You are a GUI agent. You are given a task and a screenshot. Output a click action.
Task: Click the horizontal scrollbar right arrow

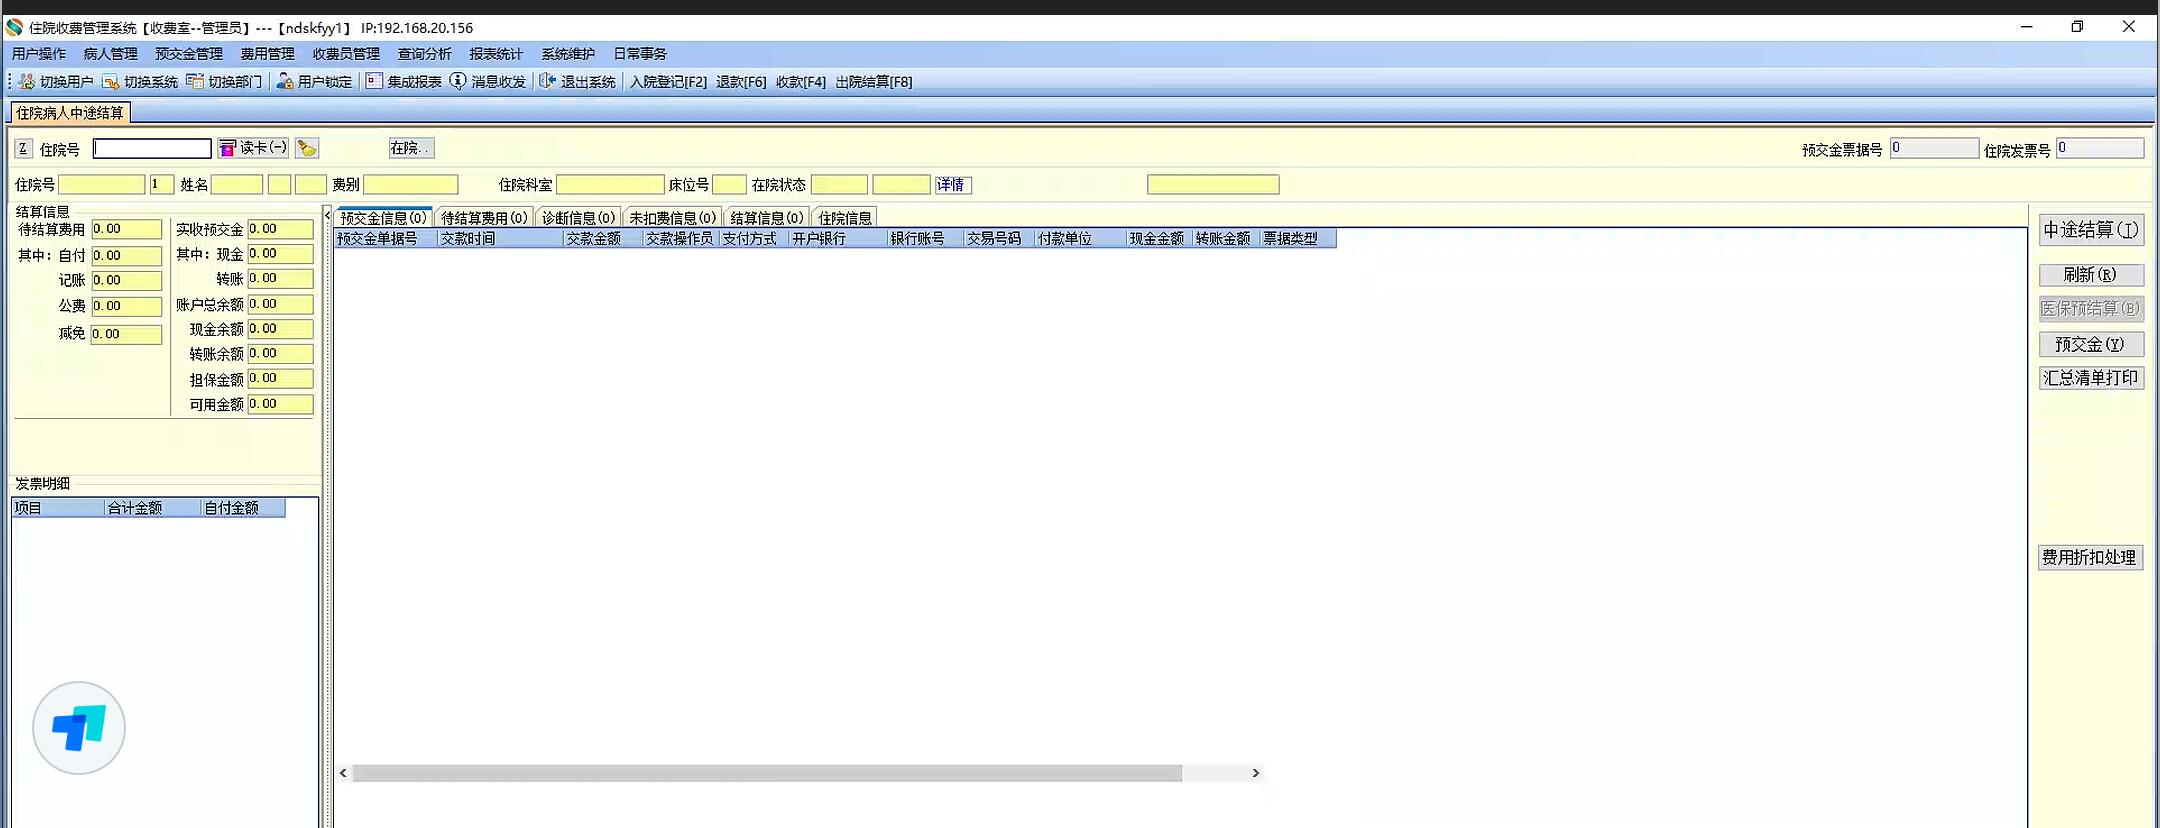click(x=1256, y=773)
